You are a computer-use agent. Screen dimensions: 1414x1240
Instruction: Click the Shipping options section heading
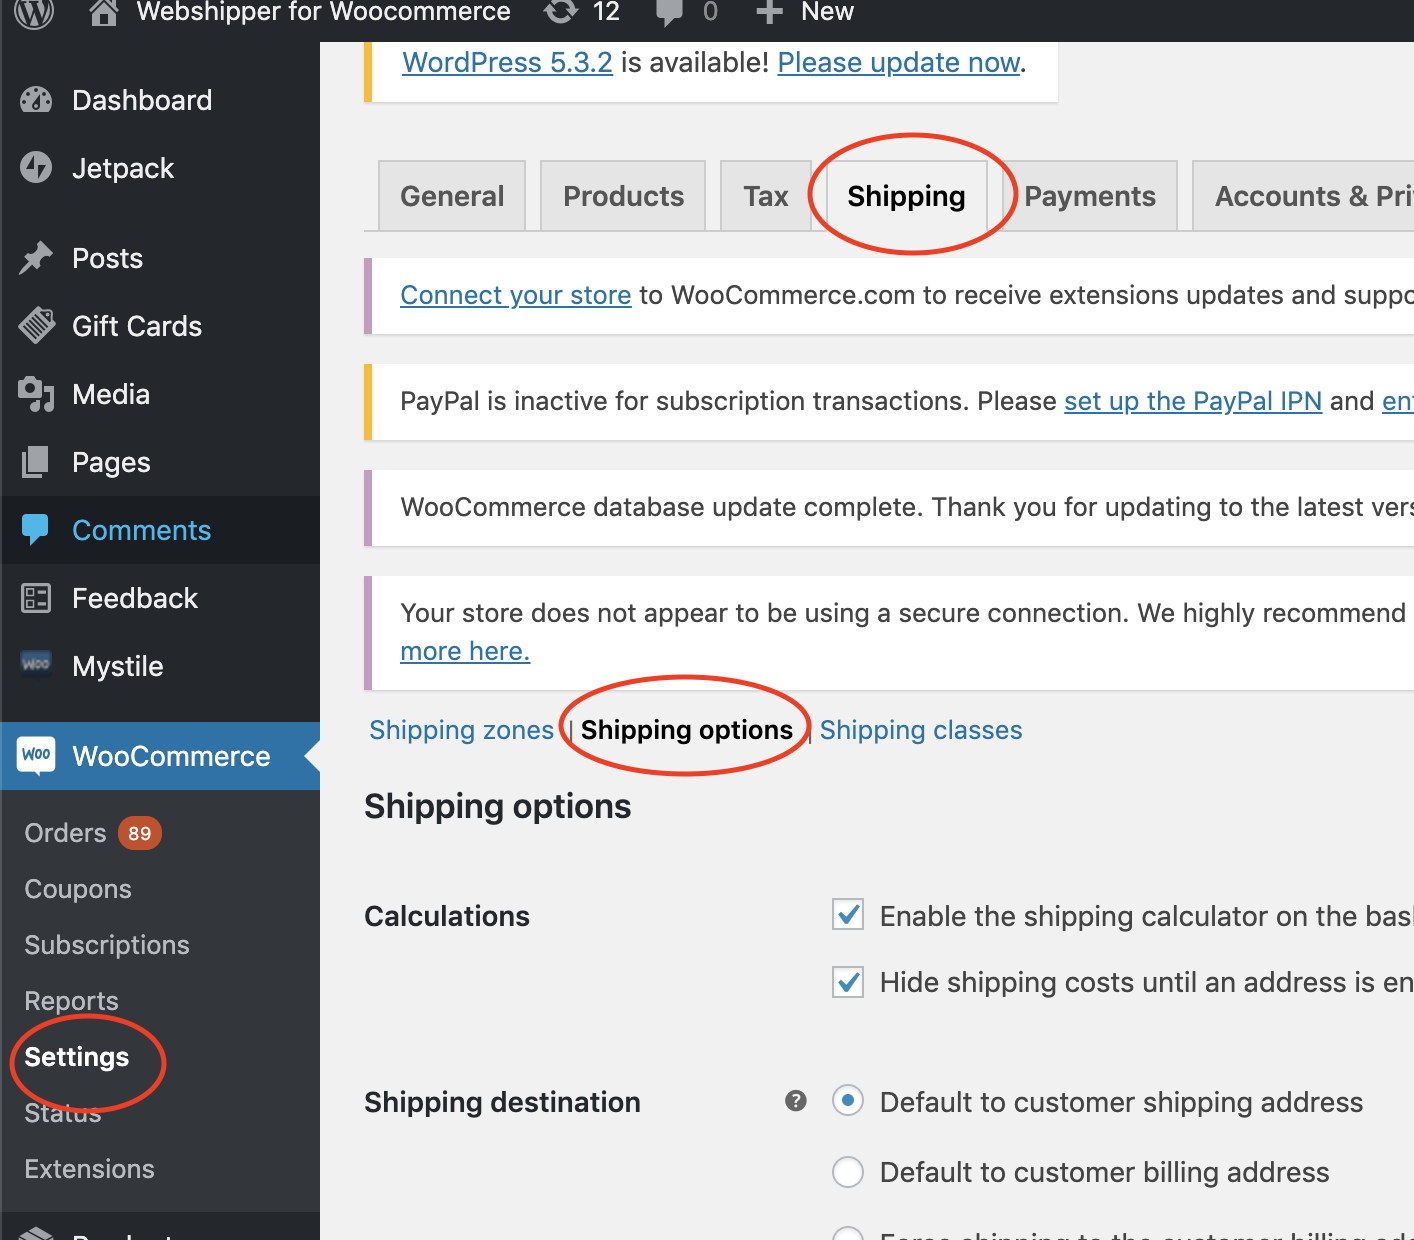497,807
